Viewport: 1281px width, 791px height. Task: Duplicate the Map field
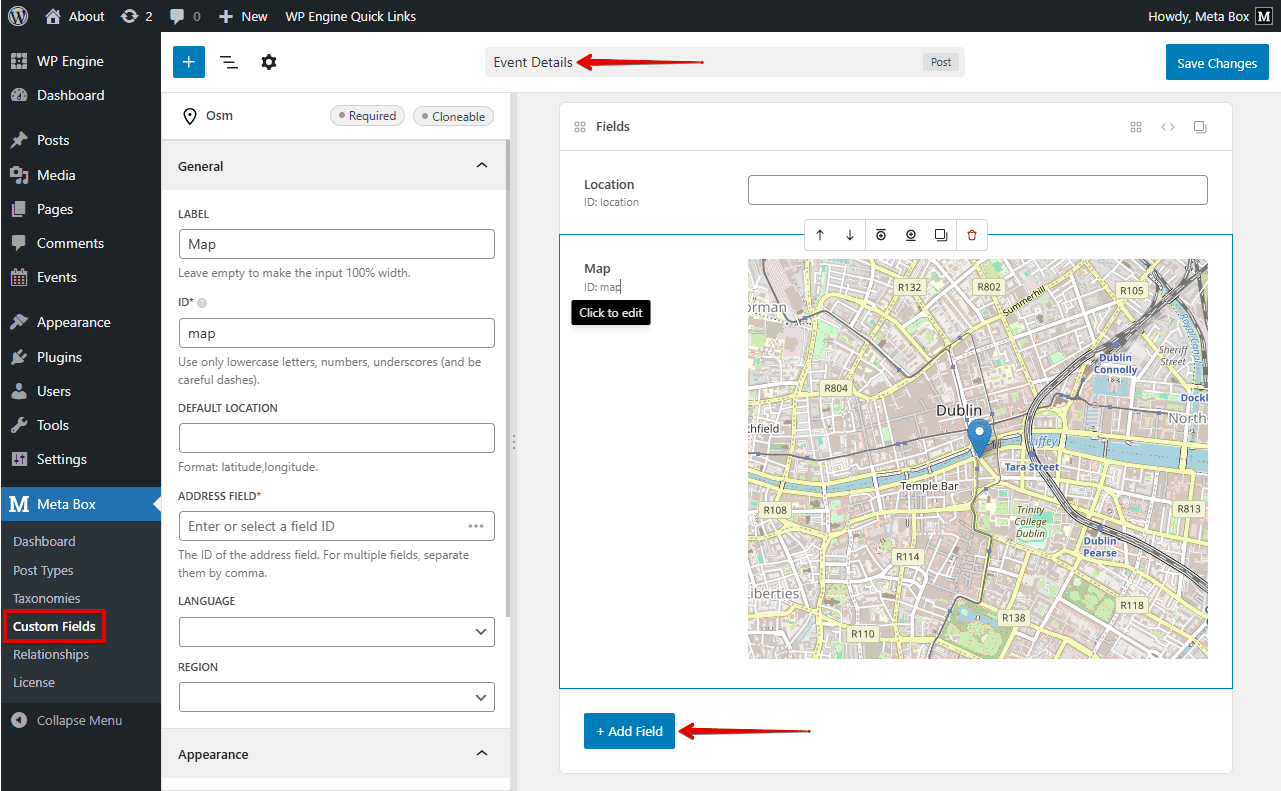[x=941, y=235]
